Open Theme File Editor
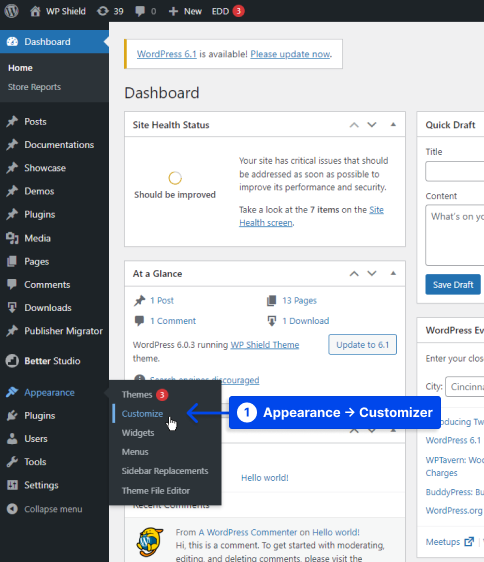Screen dimensions: 484x562 coord(156,491)
